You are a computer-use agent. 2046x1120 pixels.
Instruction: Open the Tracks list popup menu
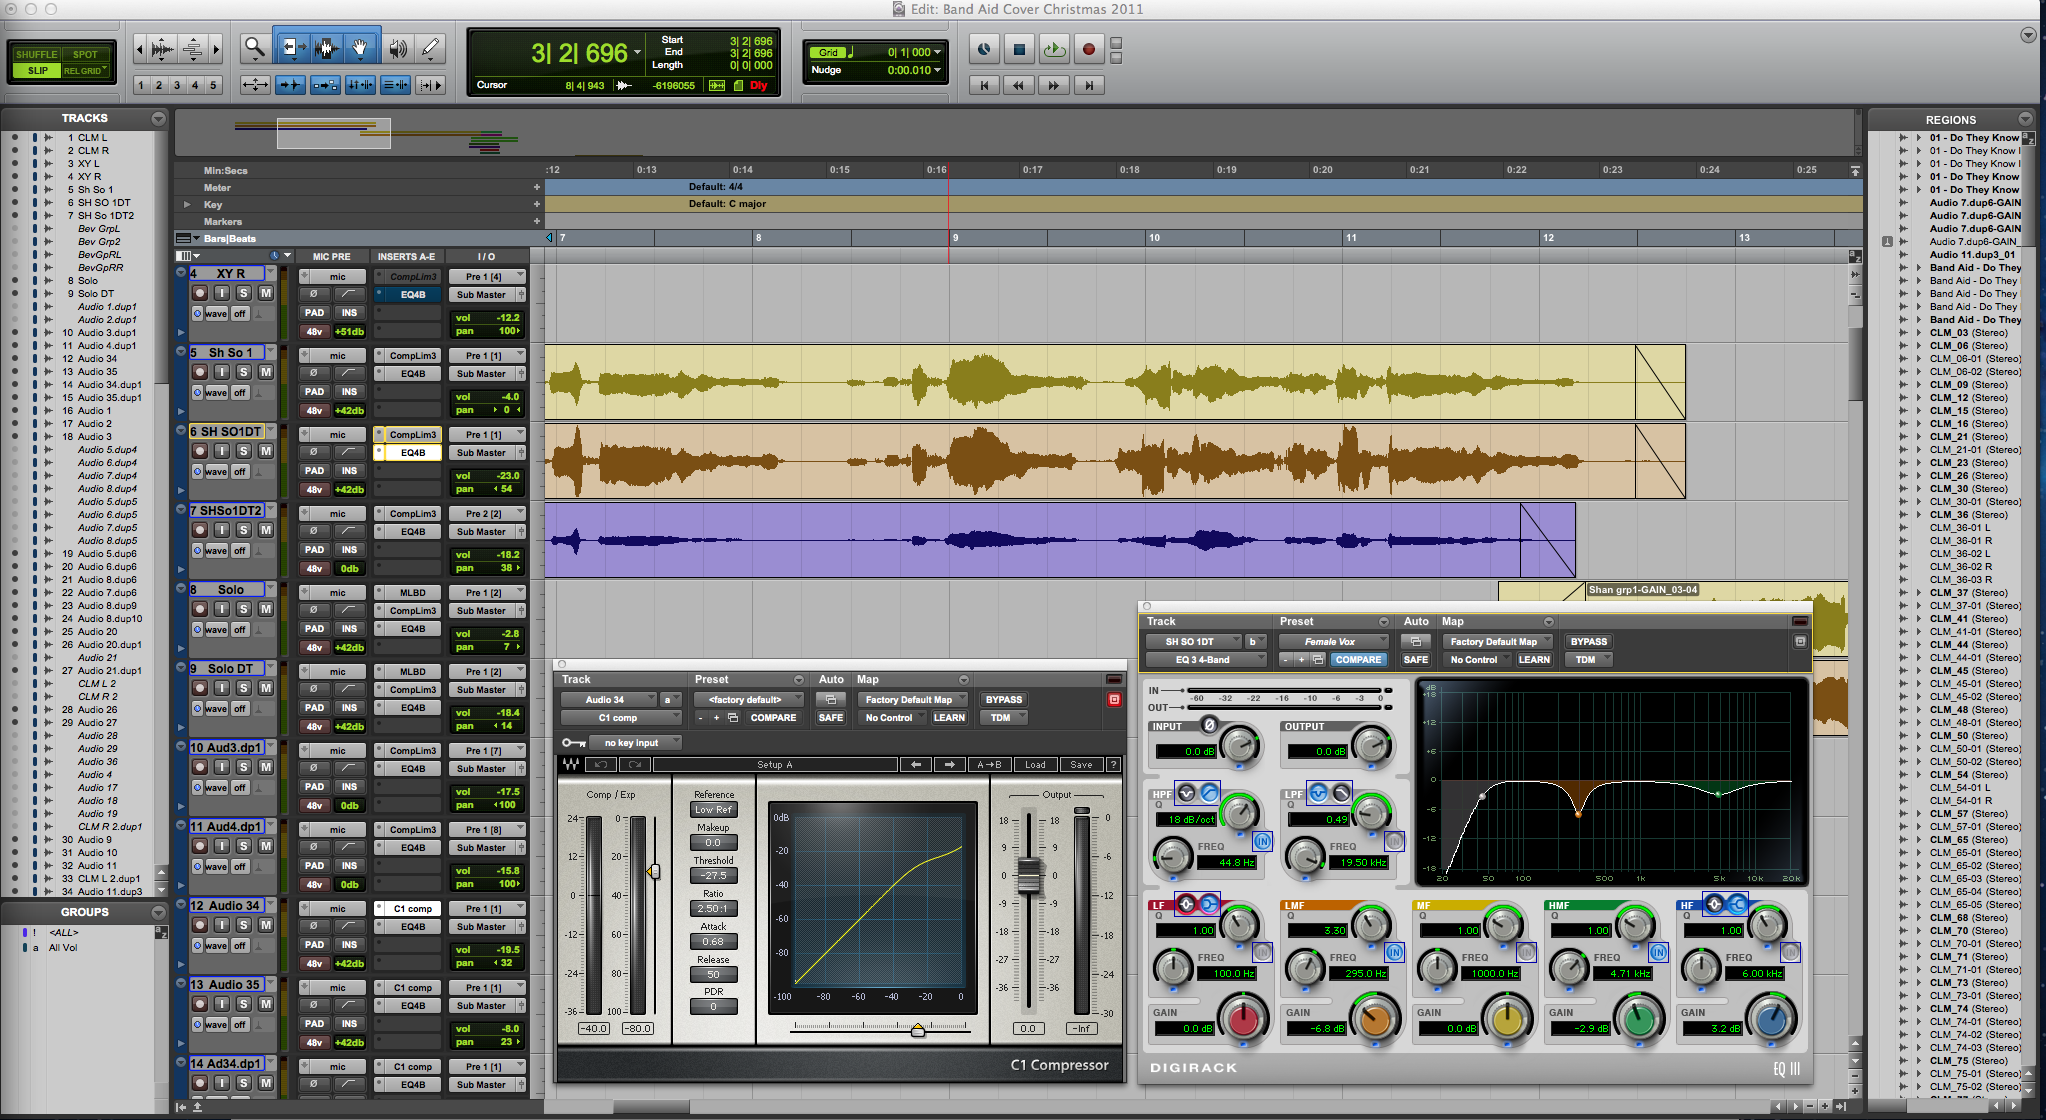pyautogui.click(x=158, y=118)
